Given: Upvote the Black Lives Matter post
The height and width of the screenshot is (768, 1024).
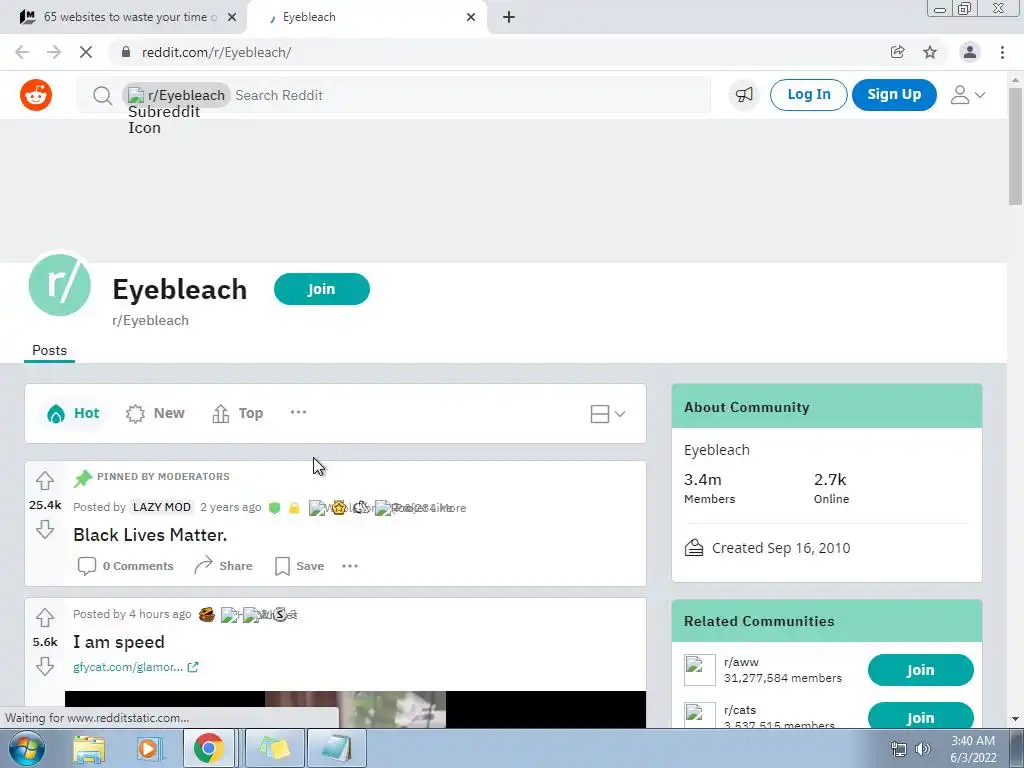Looking at the screenshot, I should pos(44,481).
